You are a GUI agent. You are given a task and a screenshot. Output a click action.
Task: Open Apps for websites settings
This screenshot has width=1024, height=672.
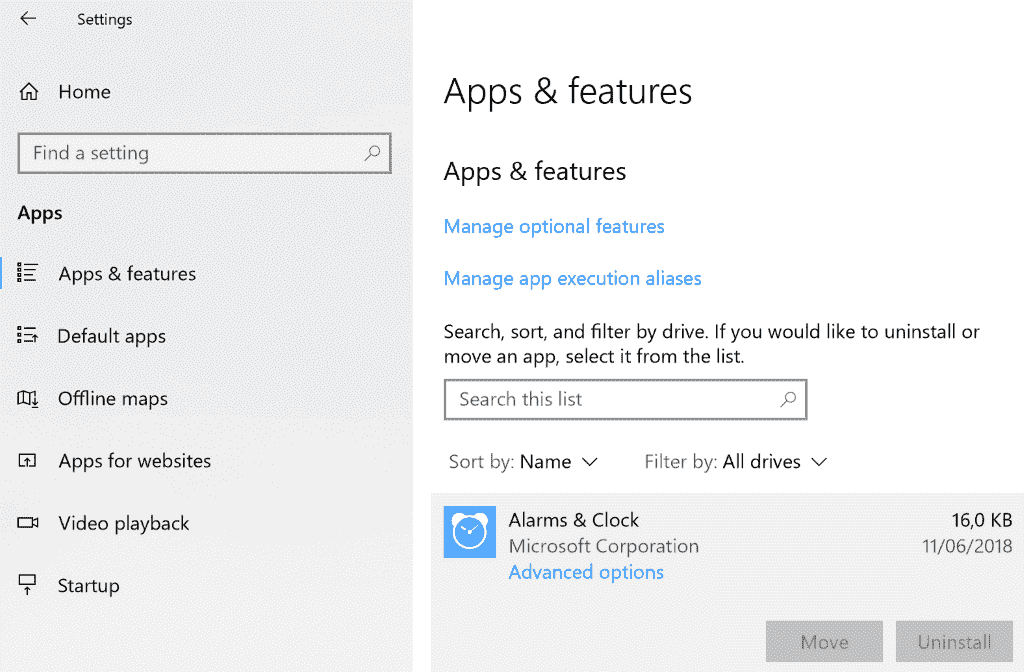coord(135,461)
